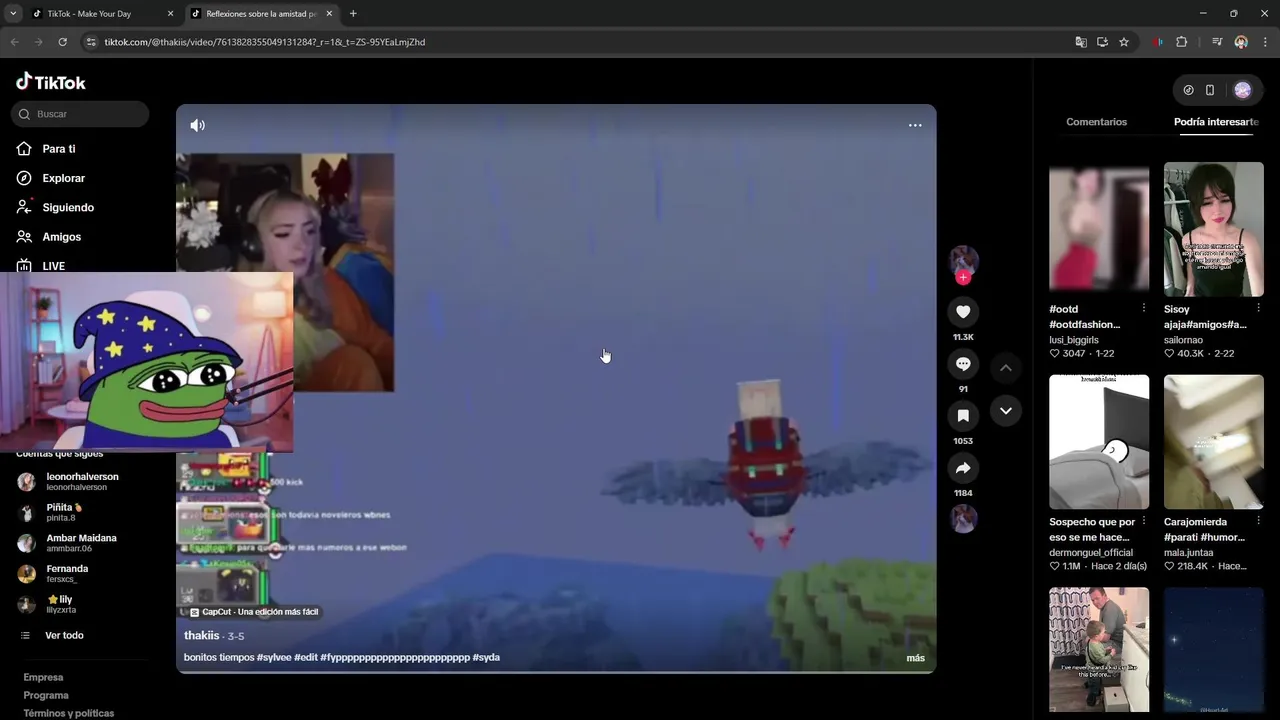This screenshot has height=720, width=1280.
Task: Open the dermonguel_official author name
Action: tap(1091, 552)
